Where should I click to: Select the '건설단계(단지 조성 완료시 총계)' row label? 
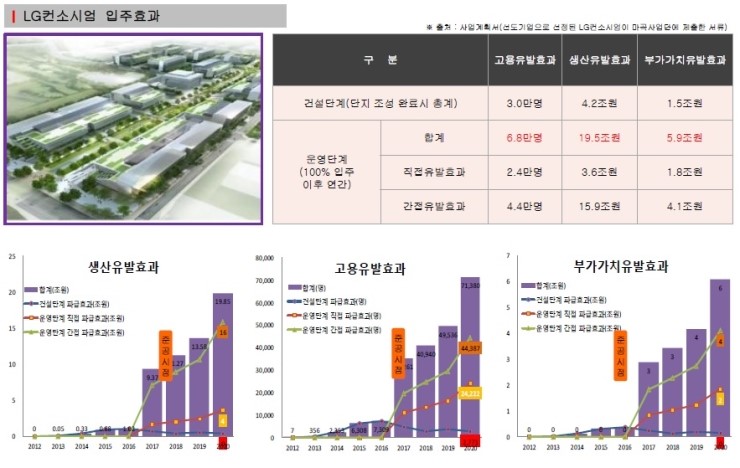380,103
